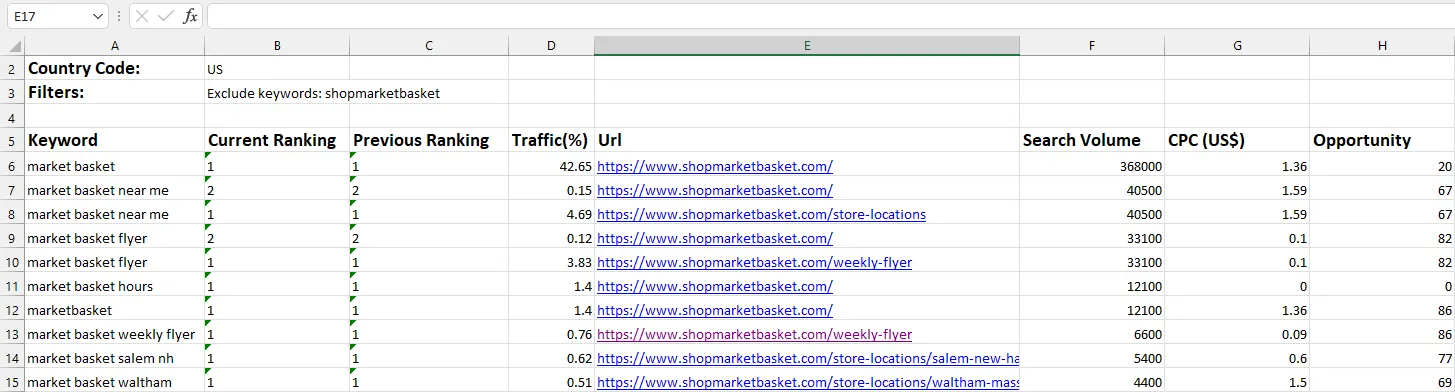Select column A header
Image resolution: width=1455 pixels, height=392 pixels.
point(115,46)
